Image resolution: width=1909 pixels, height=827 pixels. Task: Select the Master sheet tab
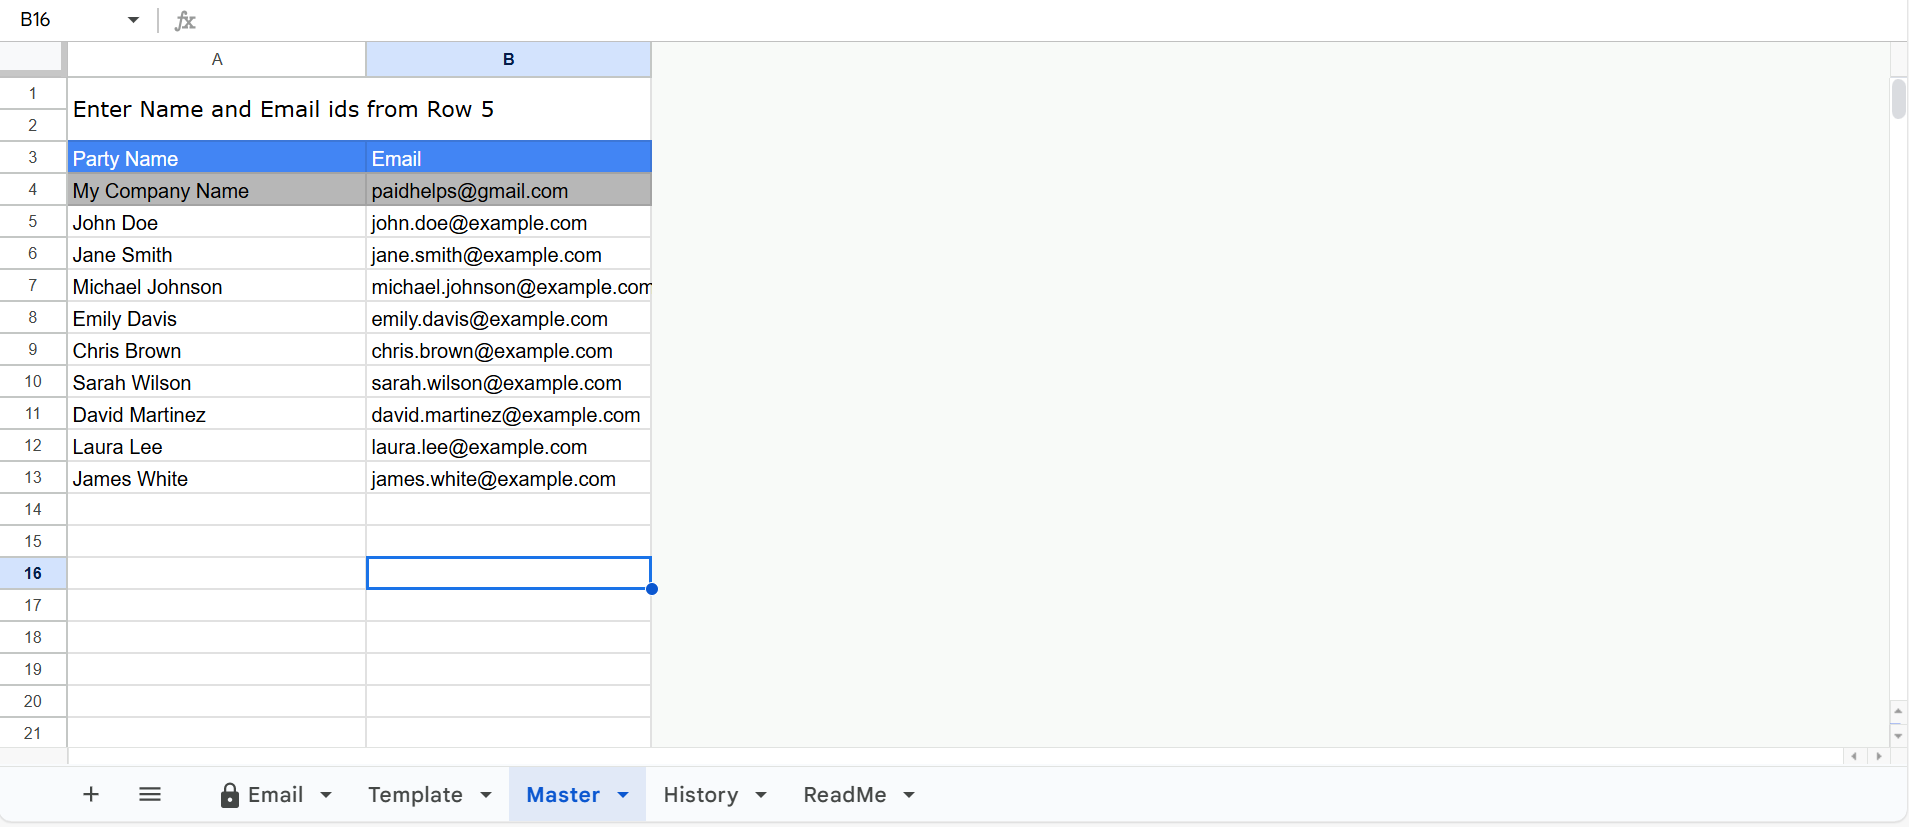pos(563,795)
